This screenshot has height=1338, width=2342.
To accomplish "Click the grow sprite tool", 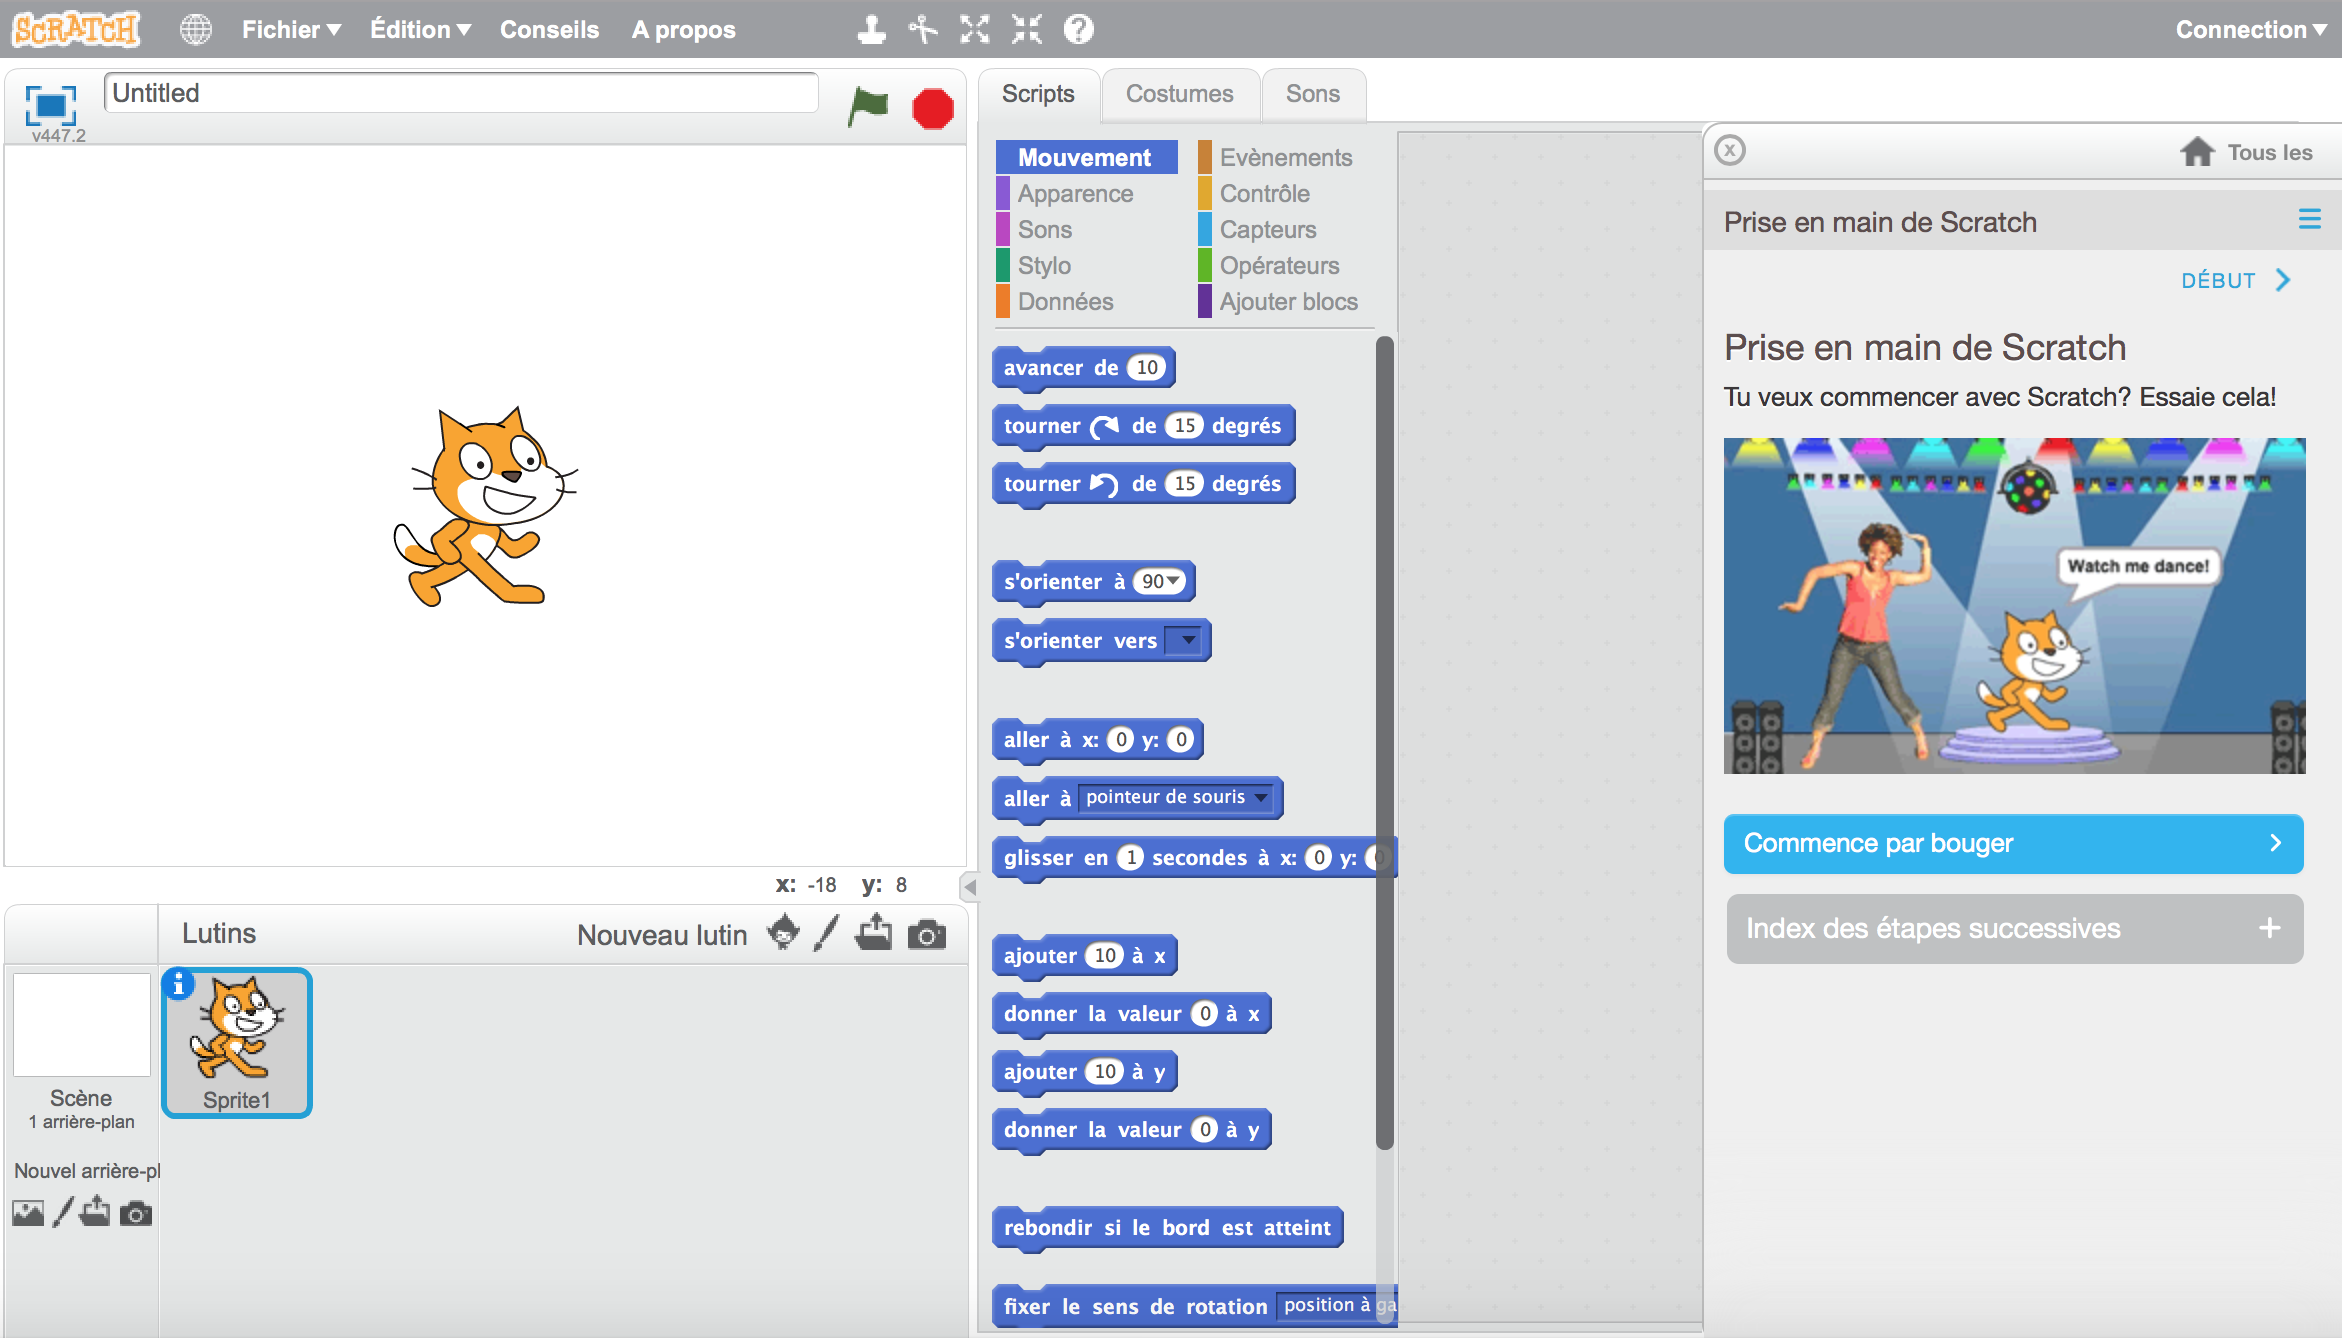I will [975, 30].
